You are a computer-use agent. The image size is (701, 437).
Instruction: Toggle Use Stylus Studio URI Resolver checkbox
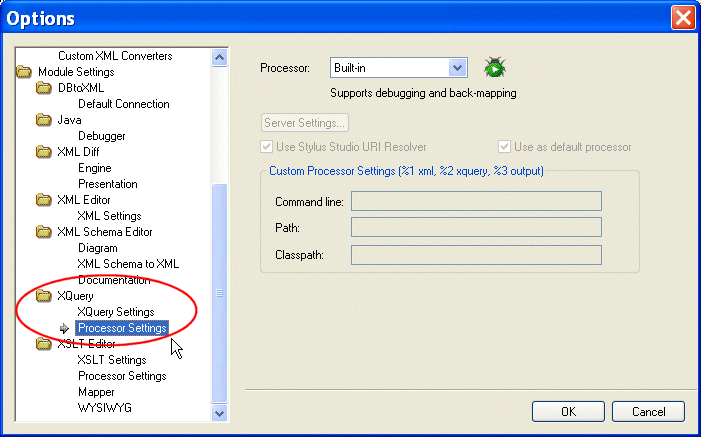[267, 147]
